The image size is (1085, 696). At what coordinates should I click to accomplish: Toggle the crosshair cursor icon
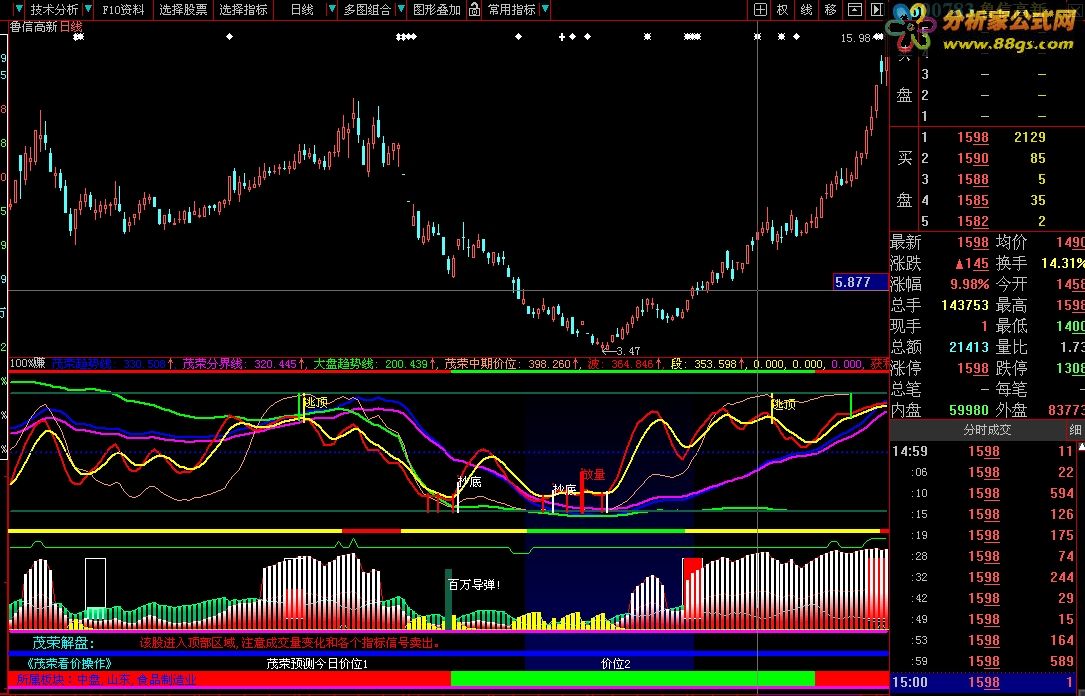click(760, 10)
